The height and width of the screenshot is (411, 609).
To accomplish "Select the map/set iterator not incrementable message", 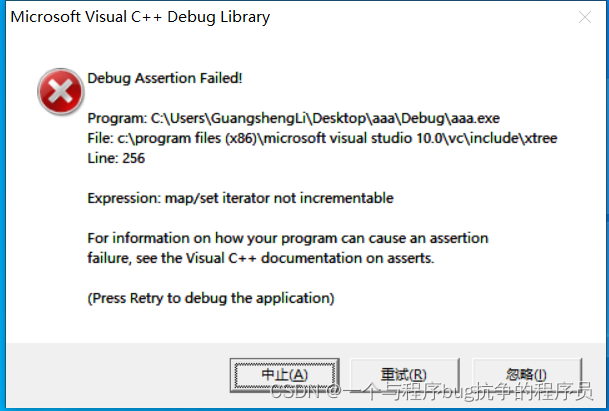I will tap(279, 198).
